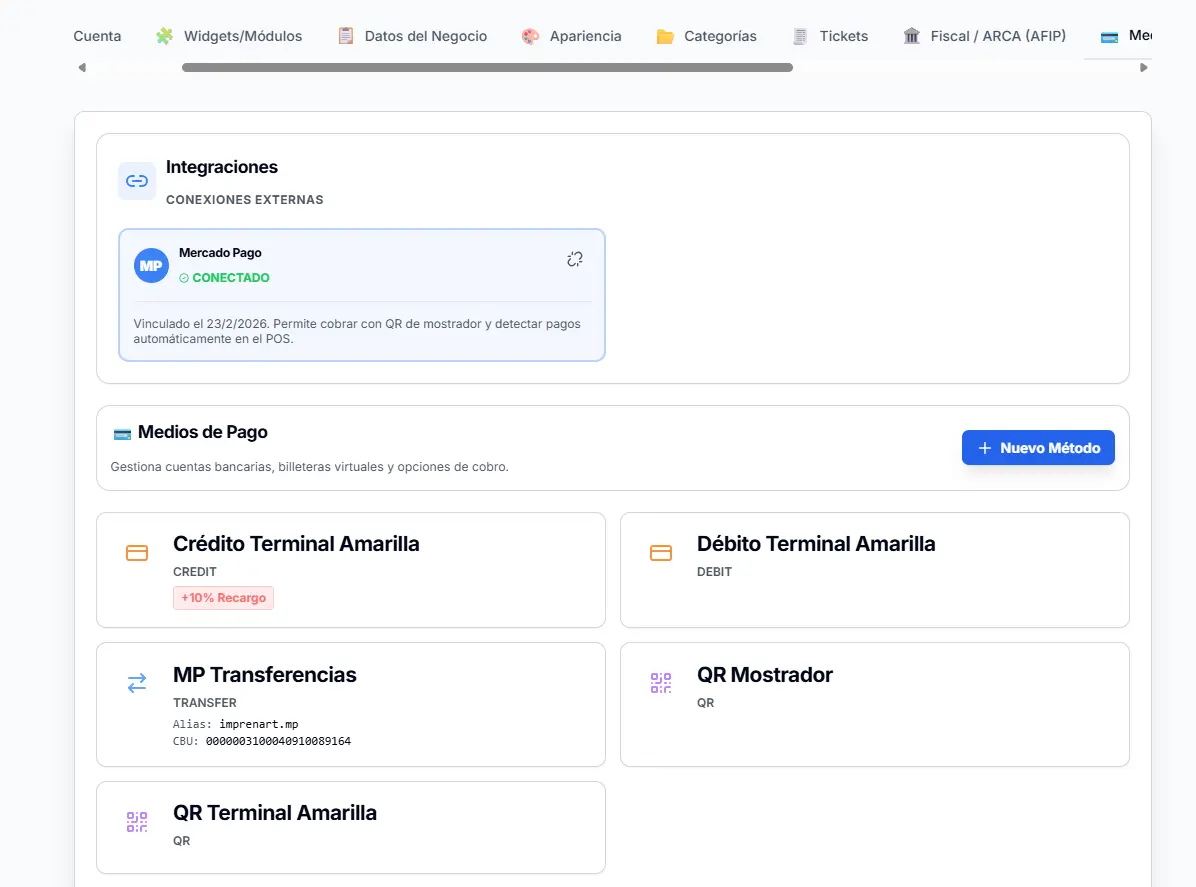Click the QR Terminal Amarilla QR icon

click(137, 821)
